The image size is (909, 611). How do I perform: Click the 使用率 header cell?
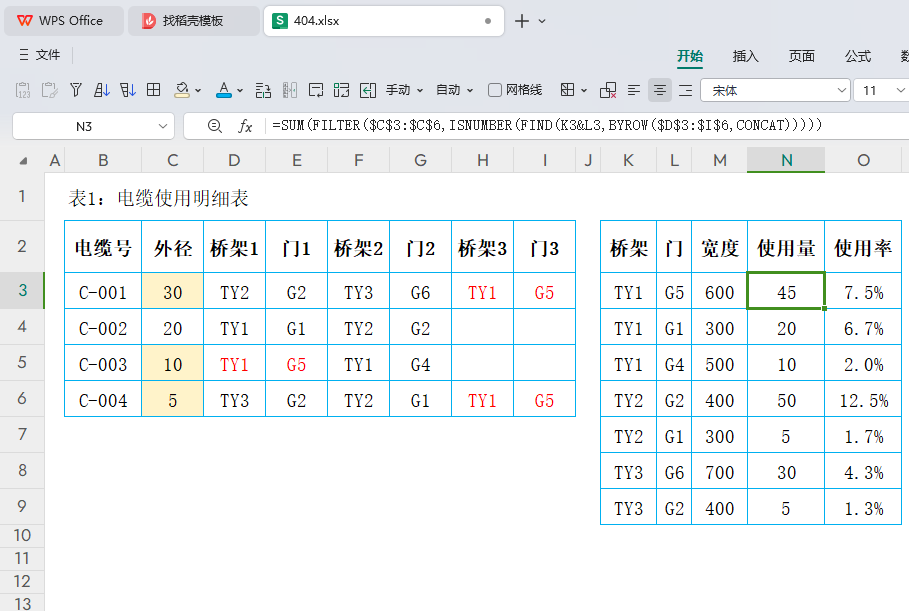863,248
